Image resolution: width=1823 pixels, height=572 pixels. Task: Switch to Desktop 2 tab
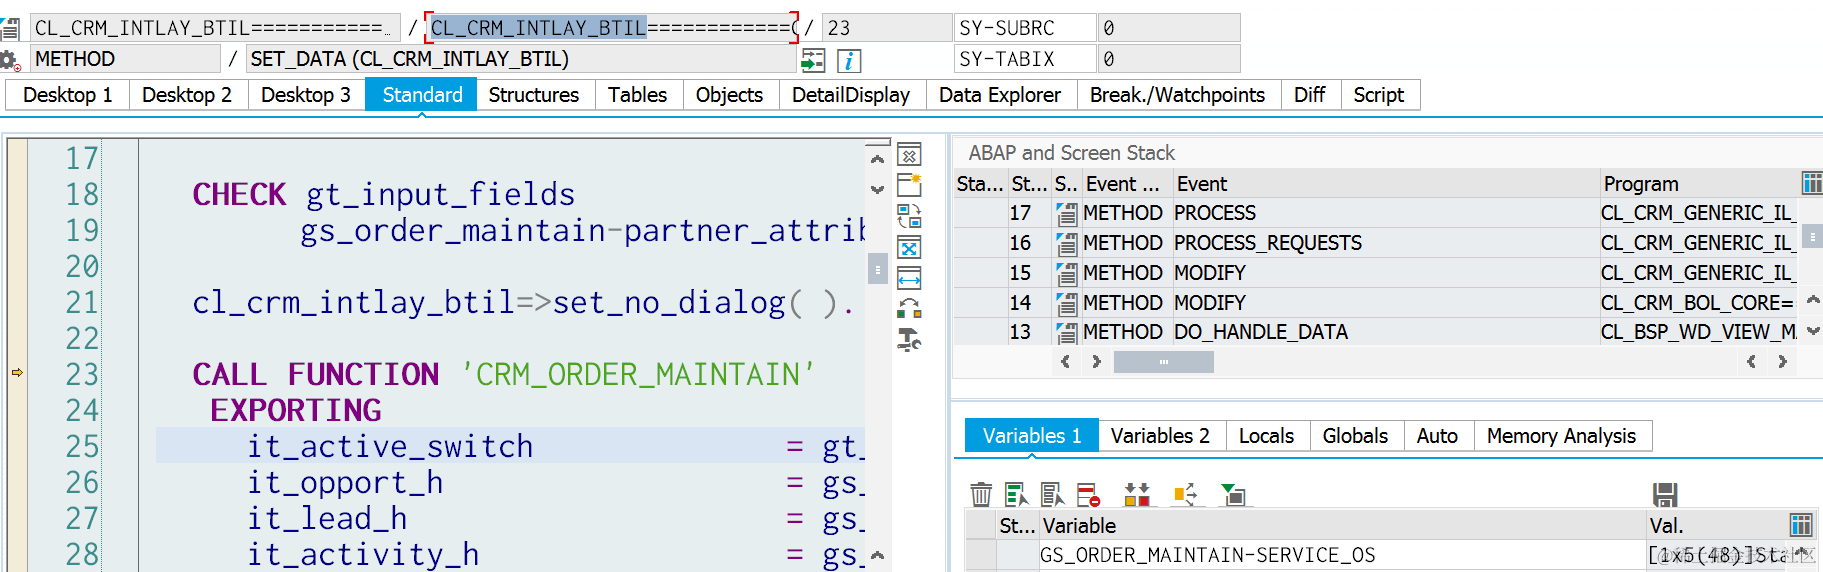click(x=186, y=95)
